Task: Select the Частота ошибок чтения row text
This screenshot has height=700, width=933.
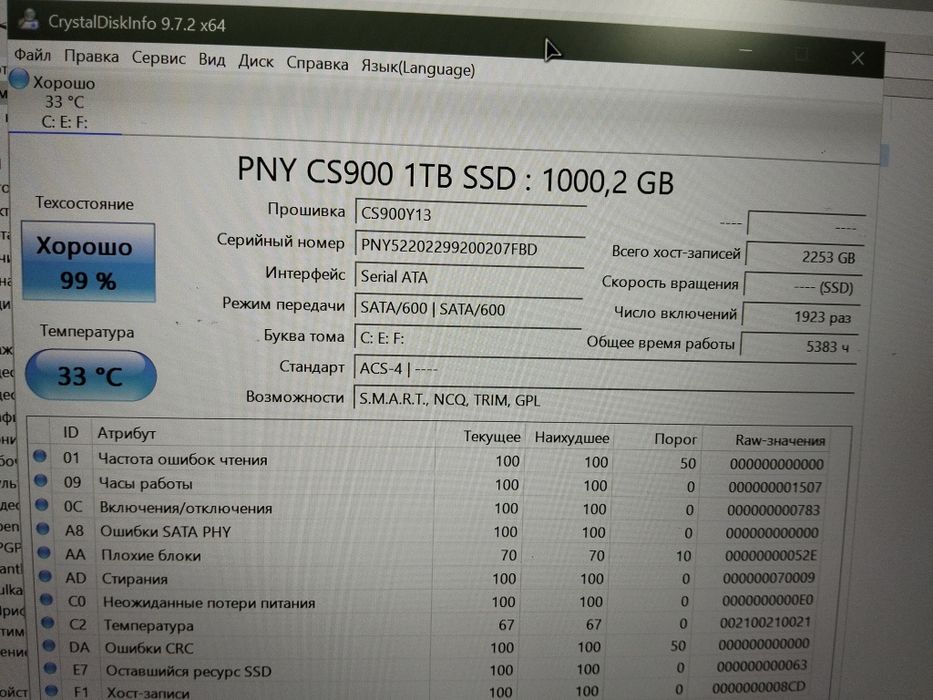Action: (183, 460)
